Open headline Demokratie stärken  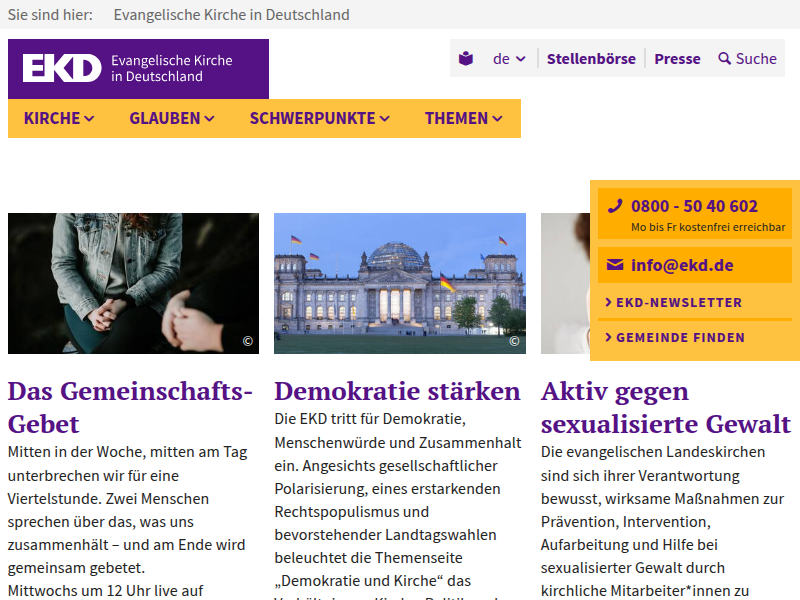397,391
